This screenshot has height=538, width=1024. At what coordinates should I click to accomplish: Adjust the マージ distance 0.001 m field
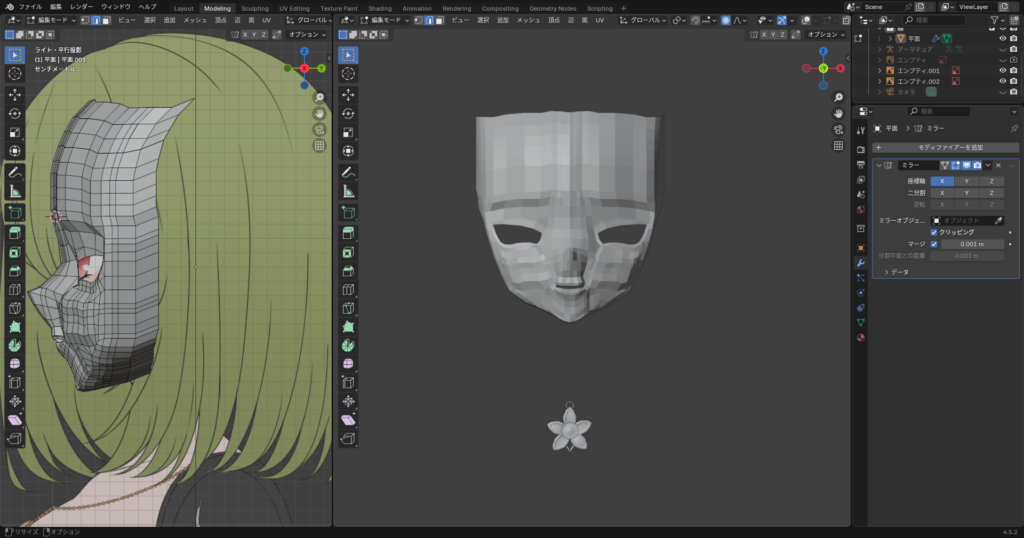point(972,244)
